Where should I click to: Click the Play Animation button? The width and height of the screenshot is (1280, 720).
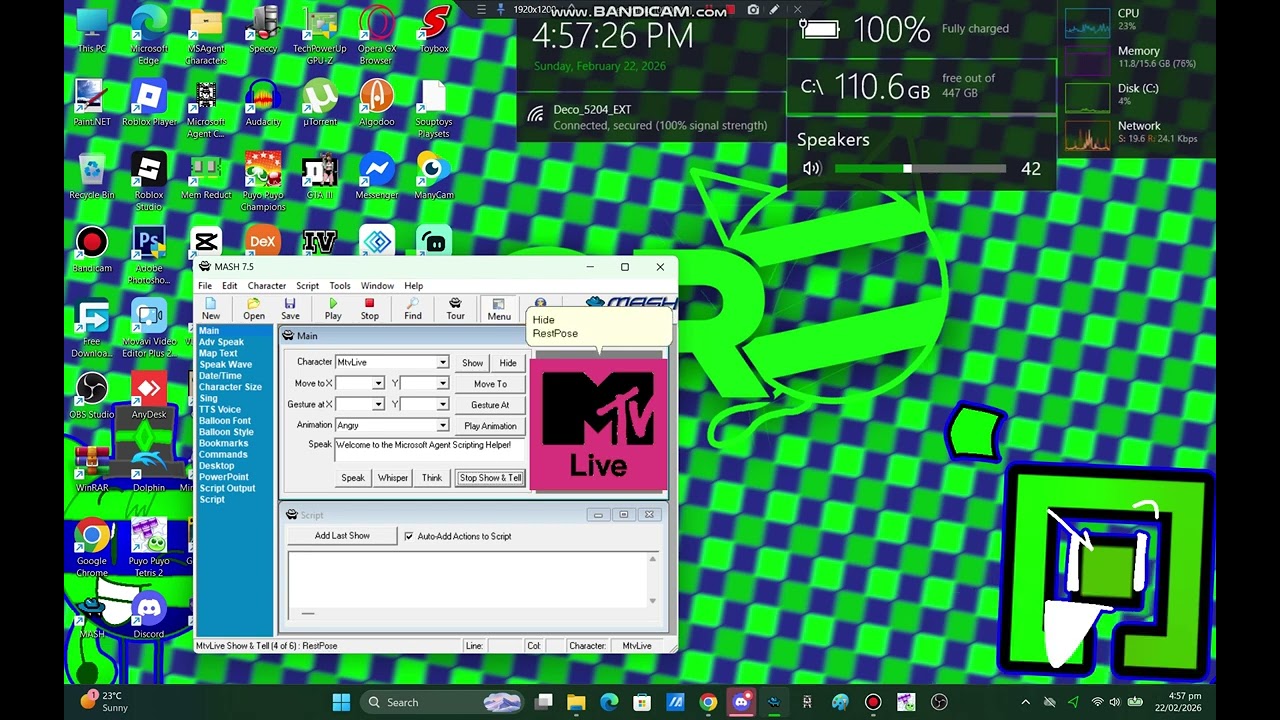tap(490, 426)
